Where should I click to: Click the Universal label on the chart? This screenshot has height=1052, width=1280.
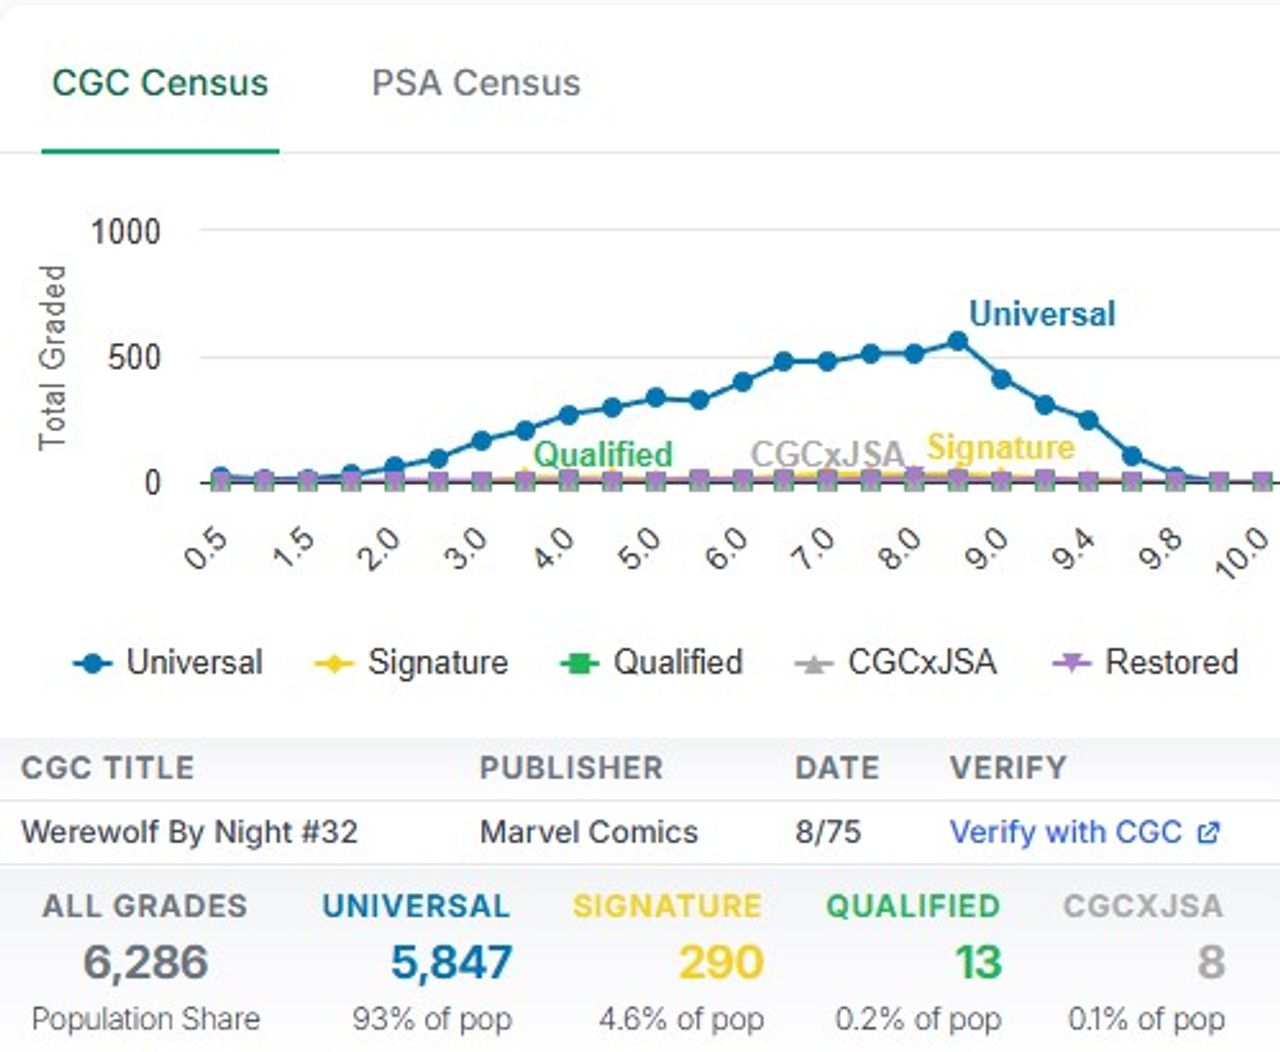(x=1042, y=314)
